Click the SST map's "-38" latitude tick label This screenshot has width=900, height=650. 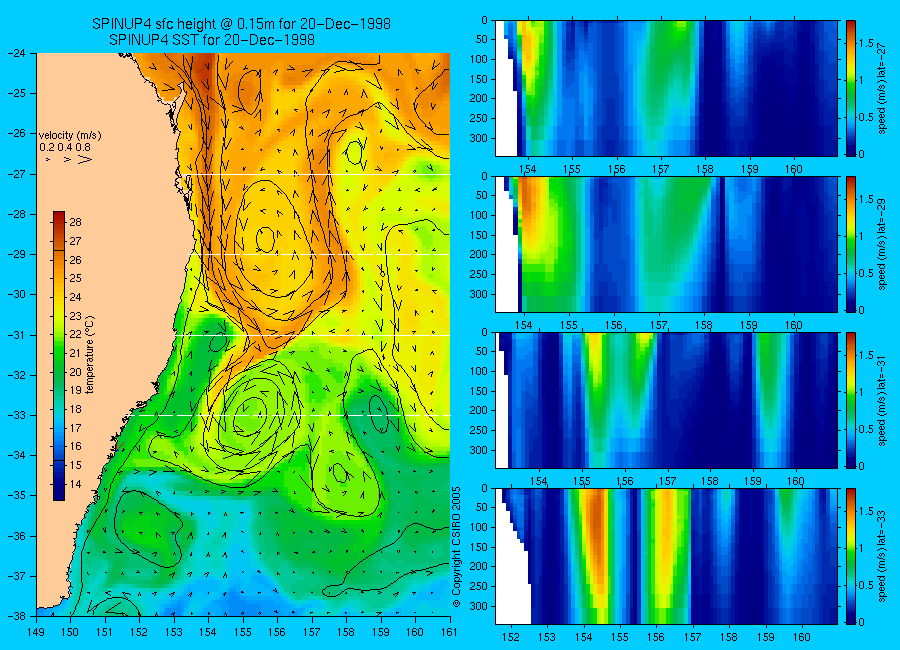(x=16, y=616)
